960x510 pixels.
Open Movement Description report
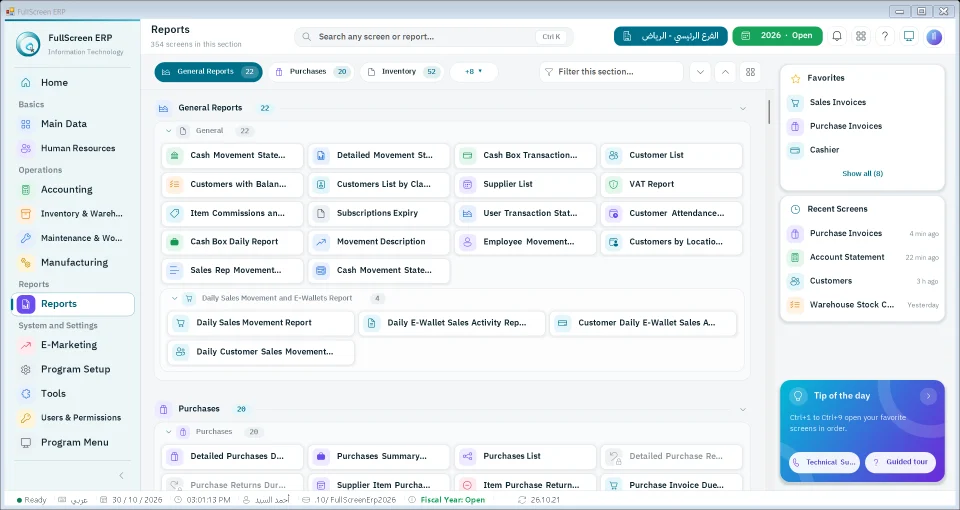[379, 242]
